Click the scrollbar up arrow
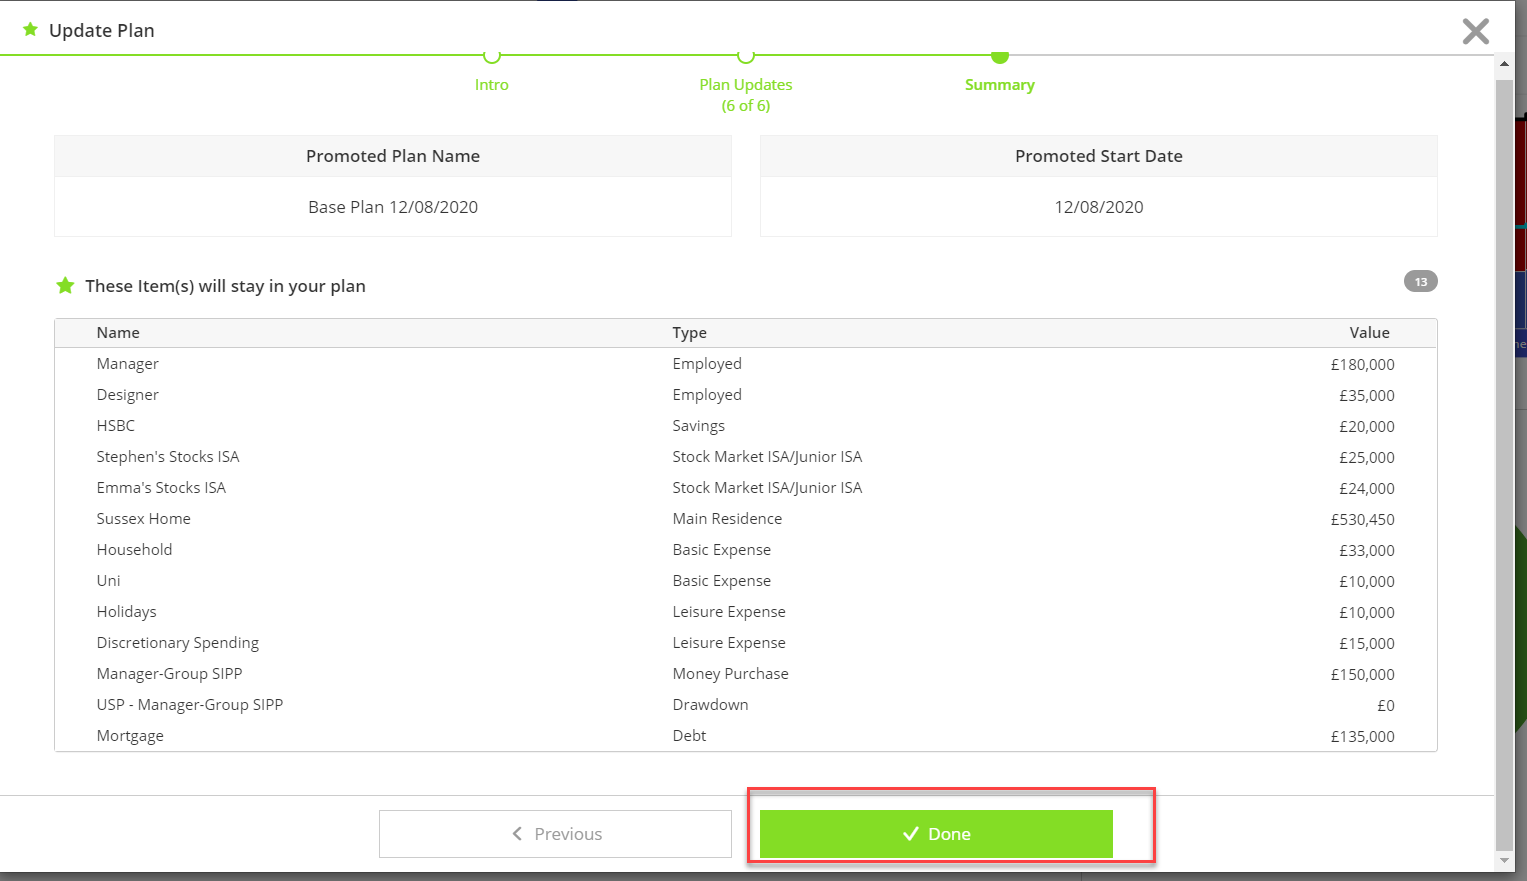The height and width of the screenshot is (881, 1527). click(x=1505, y=63)
